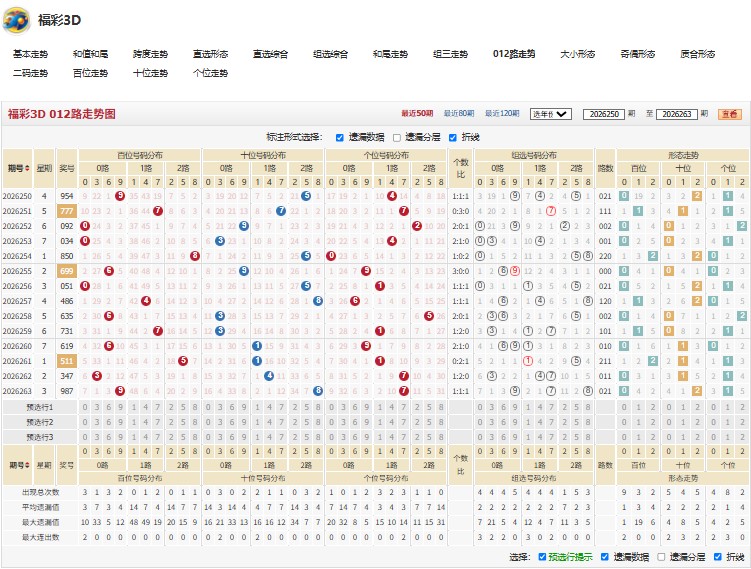Image resolution: width=751 pixels, height=569 pixels.
Task: Click blue ball 8 in row 2026263
Action: pos(318,391)
